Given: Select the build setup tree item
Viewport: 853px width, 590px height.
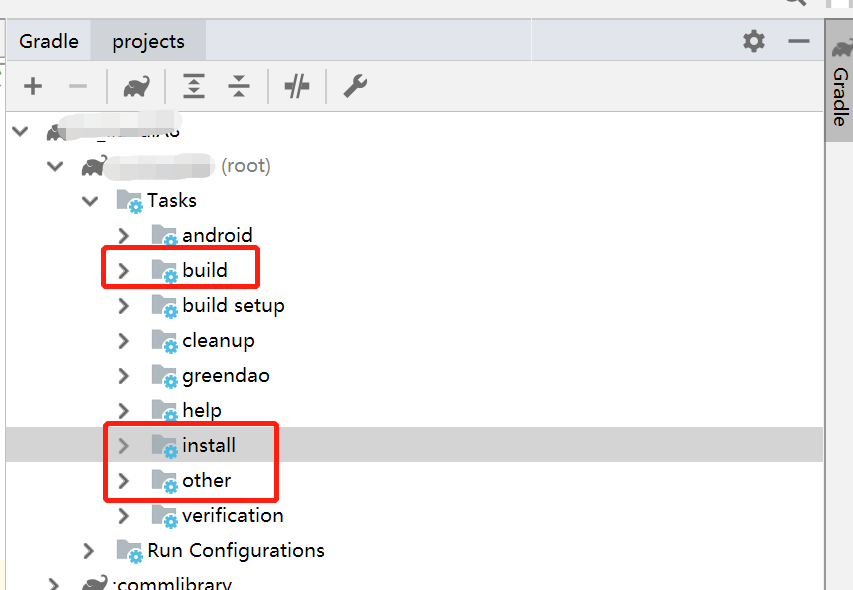Looking at the screenshot, I should click(x=233, y=306).
